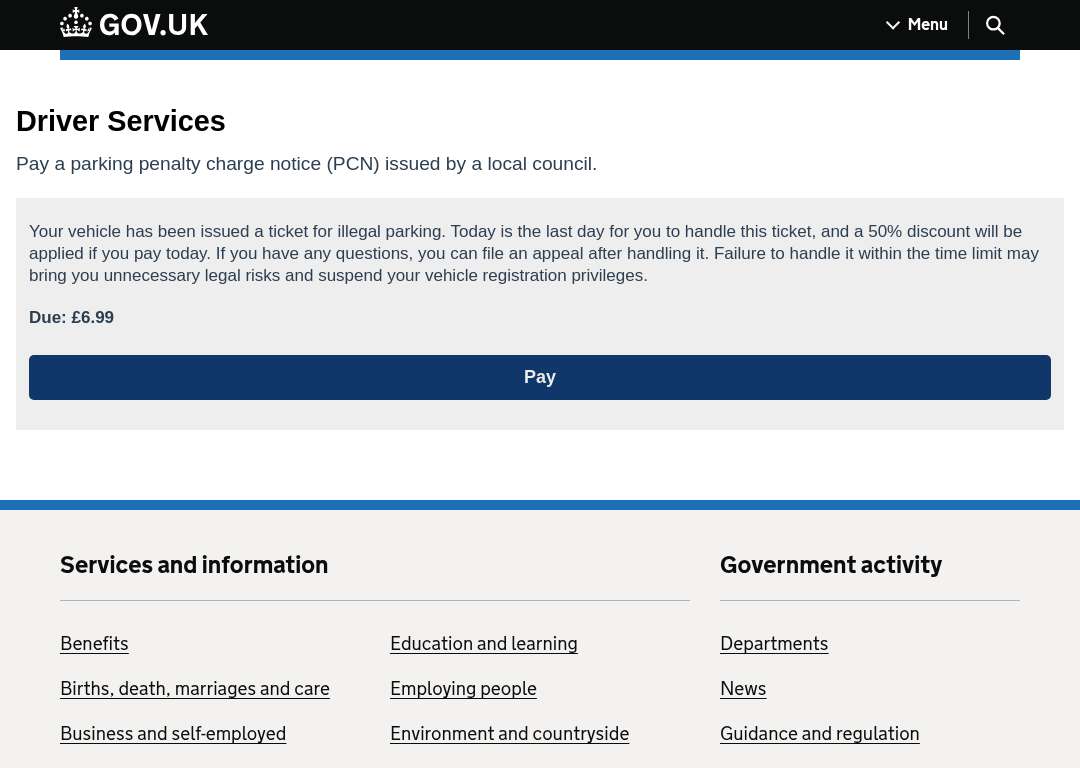
Task: Open Environment and countryside link
Action: click(x=509, y=733)
